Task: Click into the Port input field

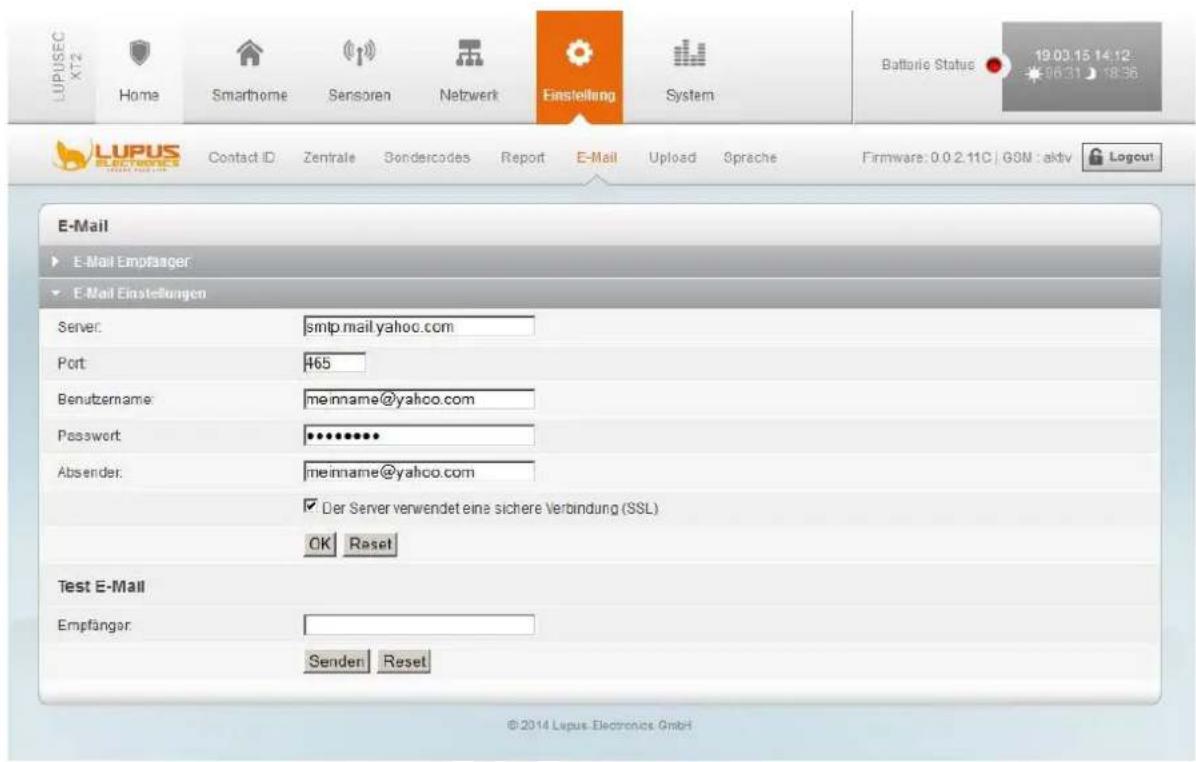Action: pyautogui.click(x=334, y=363)
